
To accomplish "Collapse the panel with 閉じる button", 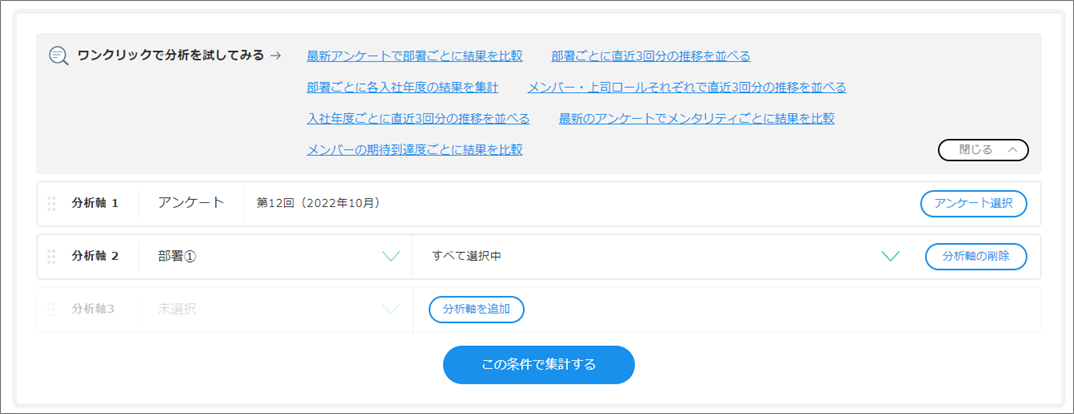I will tap(983, 149).
